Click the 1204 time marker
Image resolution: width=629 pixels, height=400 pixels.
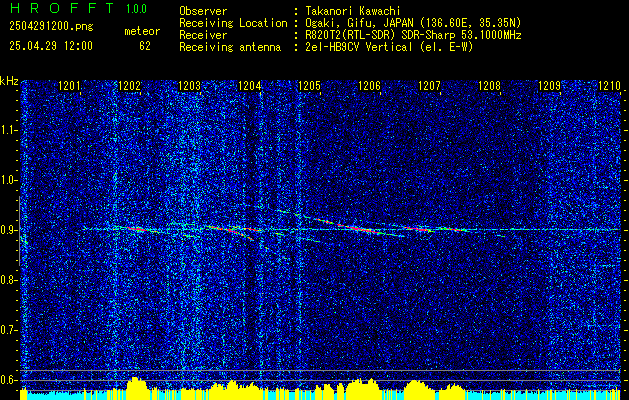[250, 86]
